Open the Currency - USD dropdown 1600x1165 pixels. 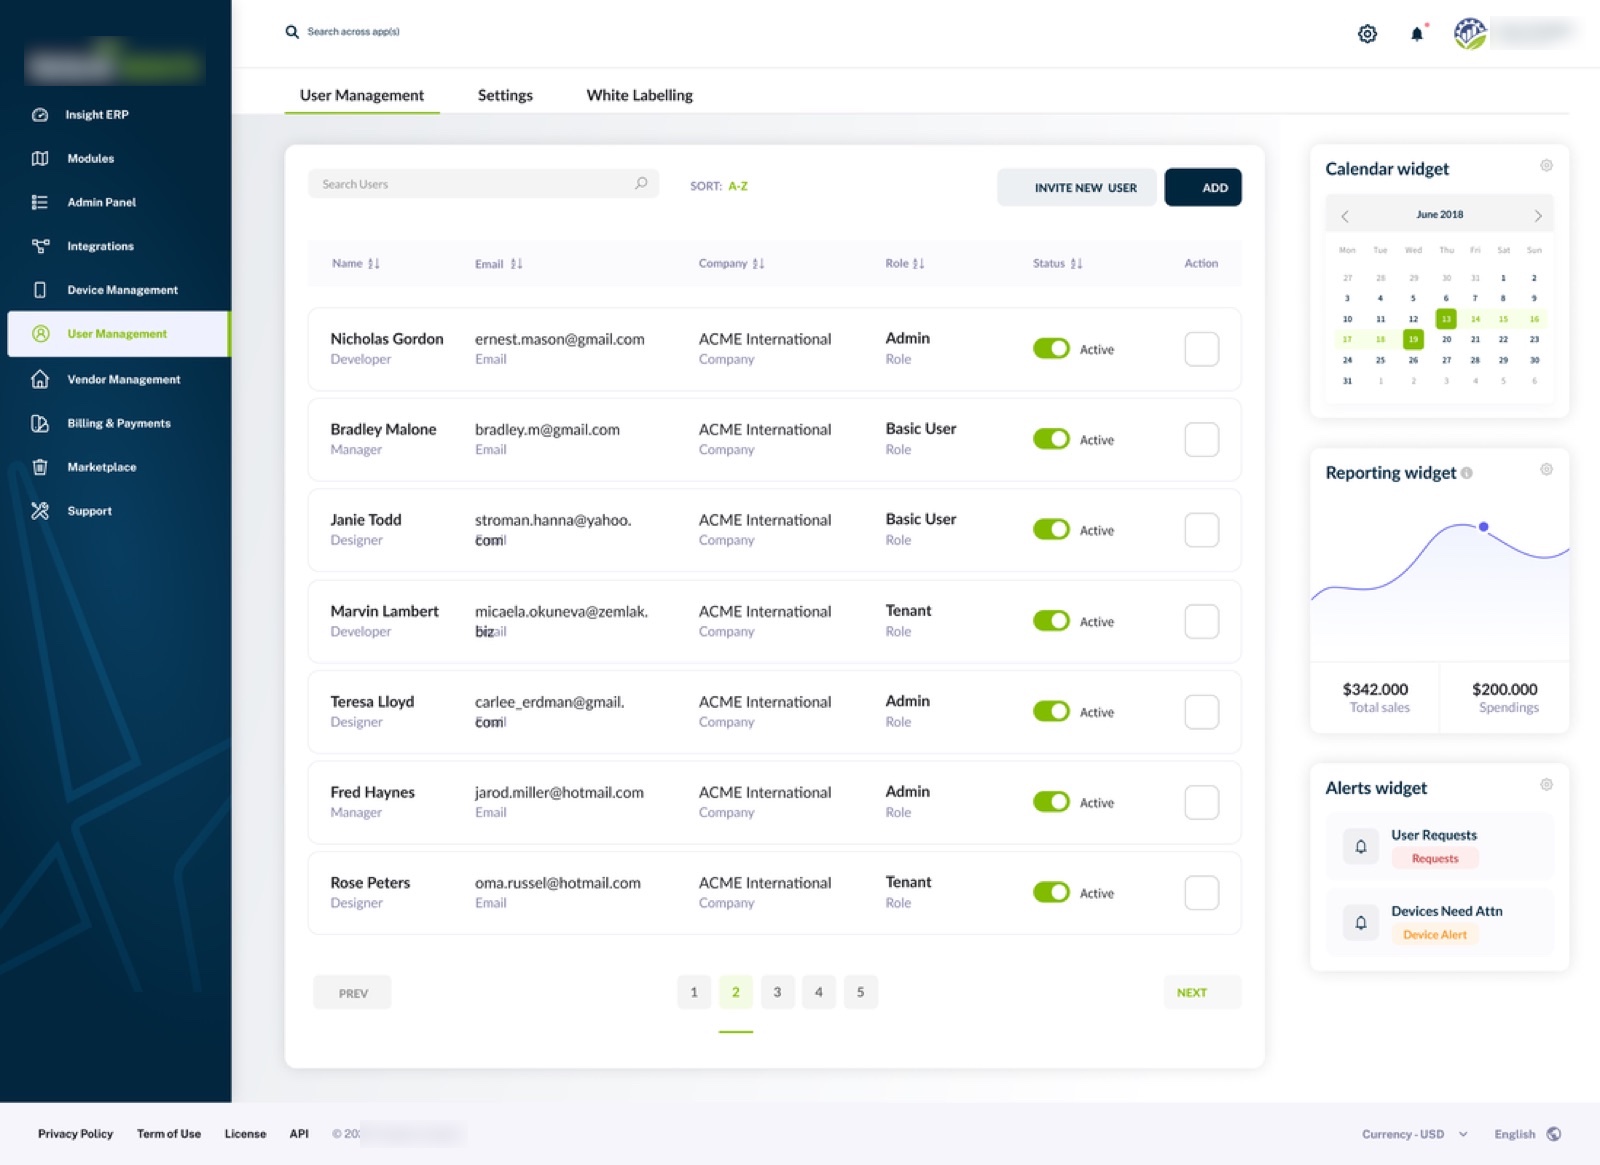1414,1134
